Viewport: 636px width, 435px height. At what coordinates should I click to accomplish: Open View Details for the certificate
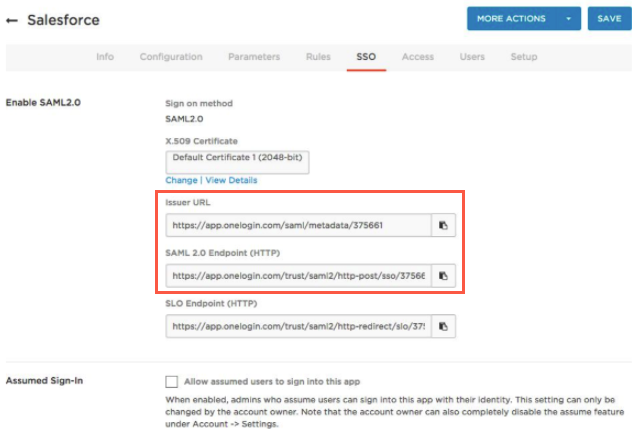(x=231, y=180)
